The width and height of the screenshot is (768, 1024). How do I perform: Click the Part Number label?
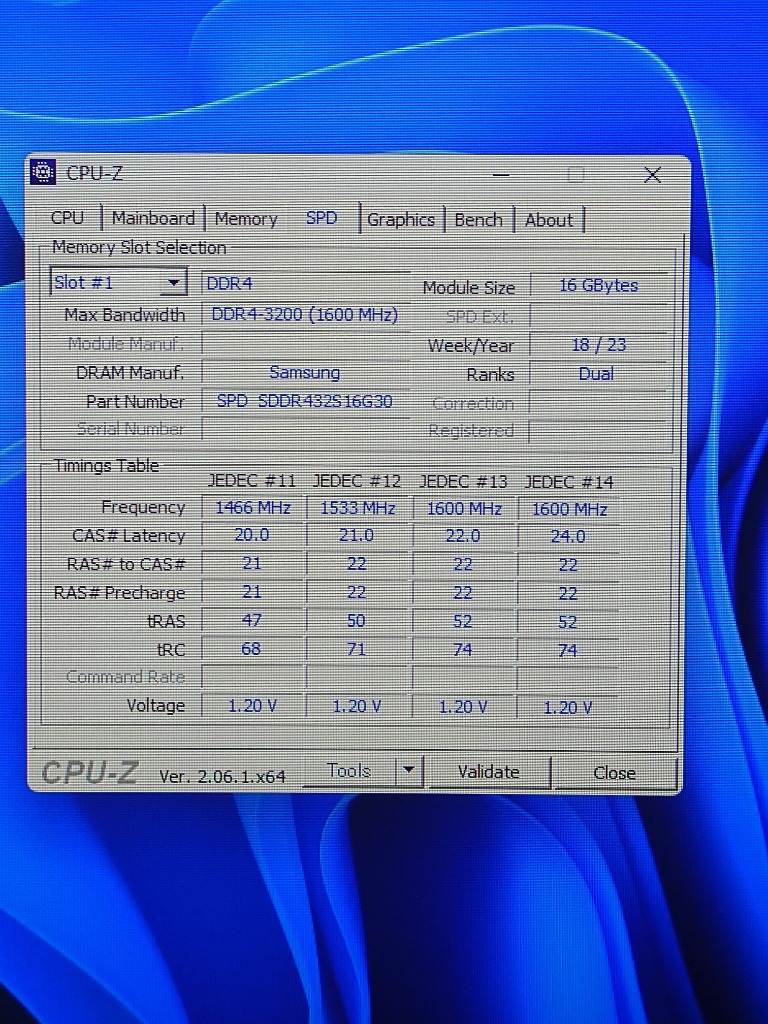pos(135,402)
